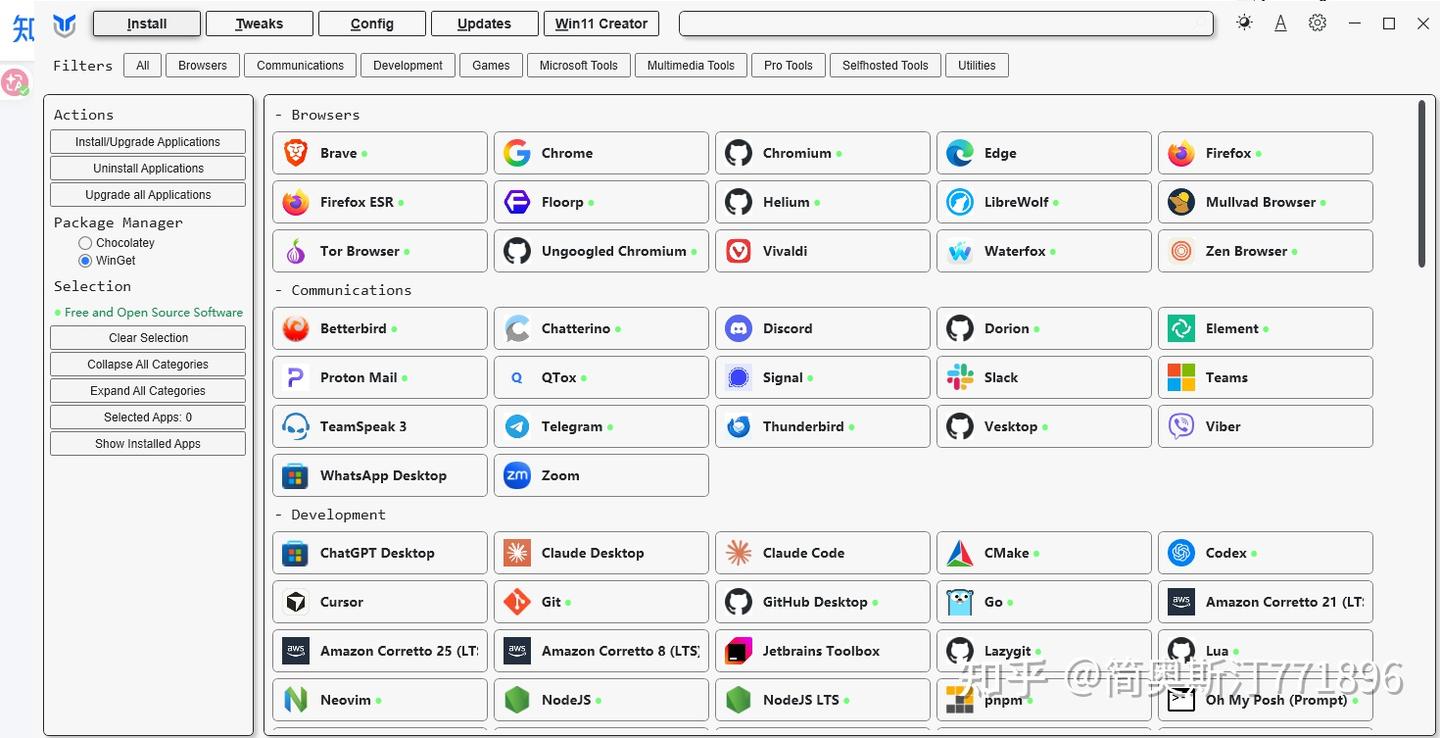The image size is (1440, 738).
Task: Toggle selection of Vesktop
Action: click(x=1044, y=426)
